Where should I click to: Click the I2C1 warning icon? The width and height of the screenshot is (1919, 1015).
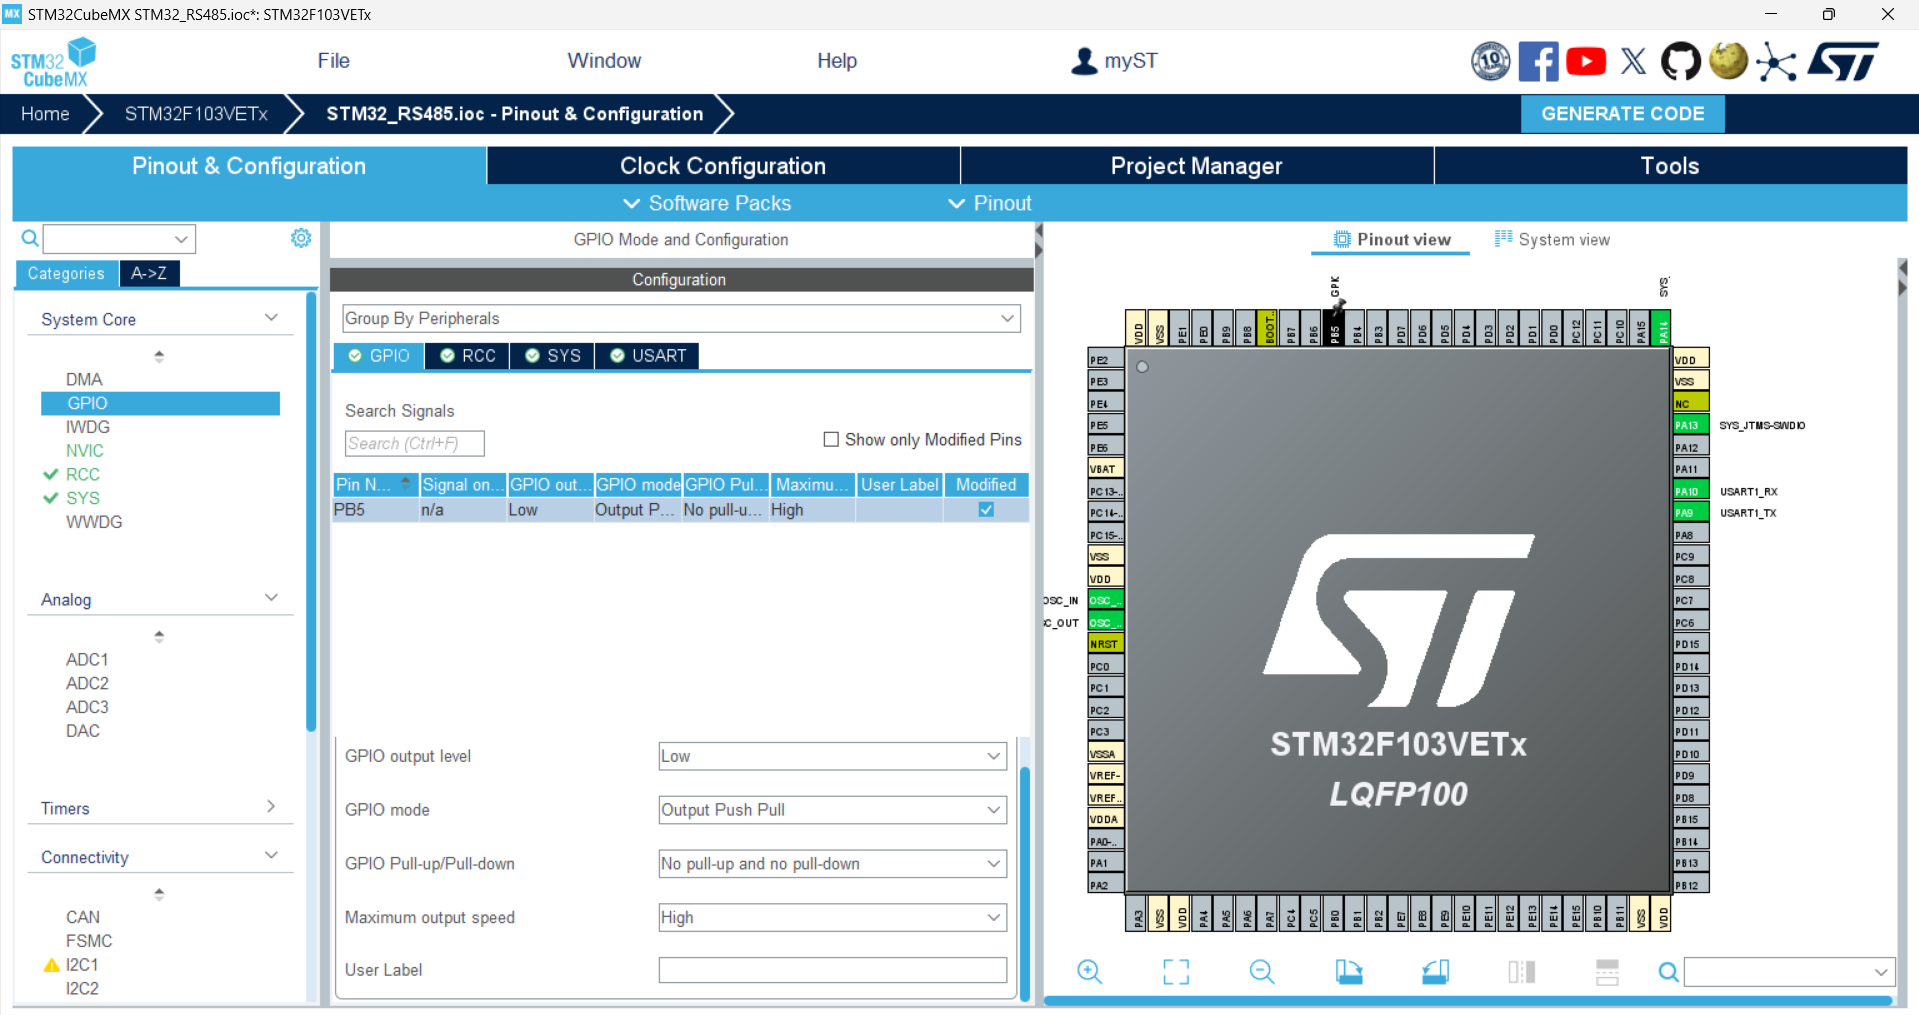(x=52, y=965)
